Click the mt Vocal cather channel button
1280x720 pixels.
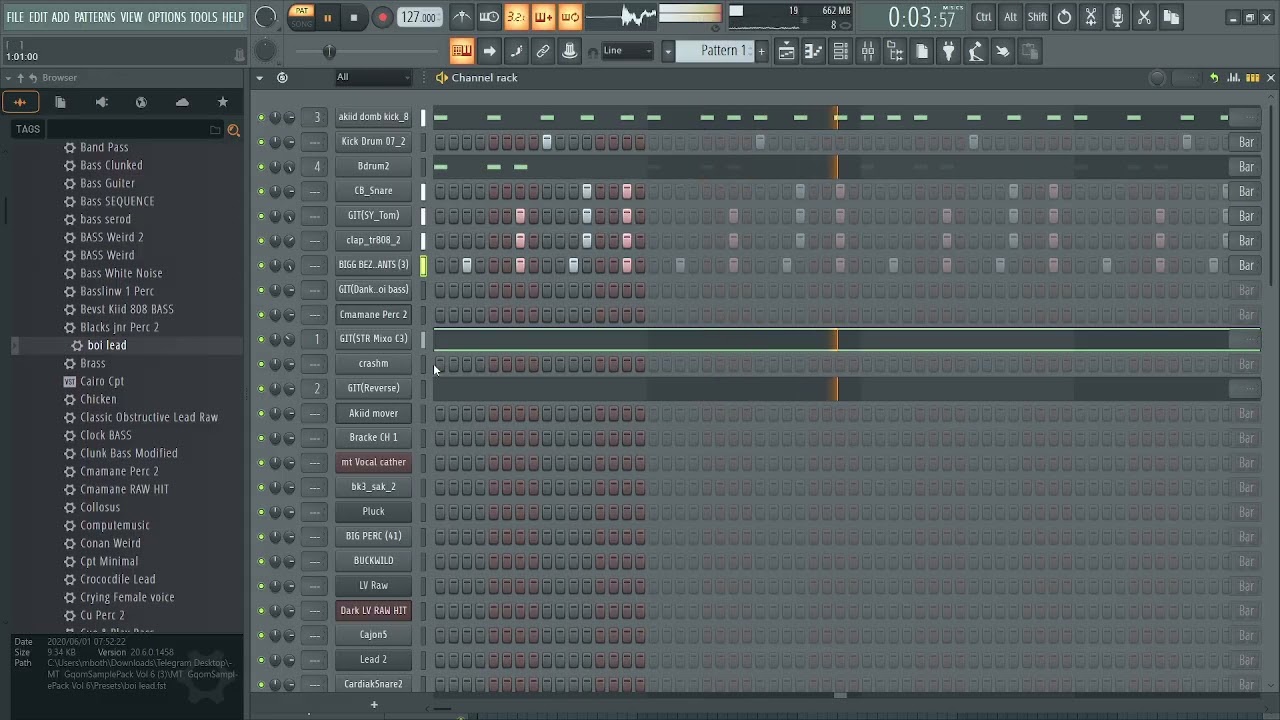[x=373, y=462]
